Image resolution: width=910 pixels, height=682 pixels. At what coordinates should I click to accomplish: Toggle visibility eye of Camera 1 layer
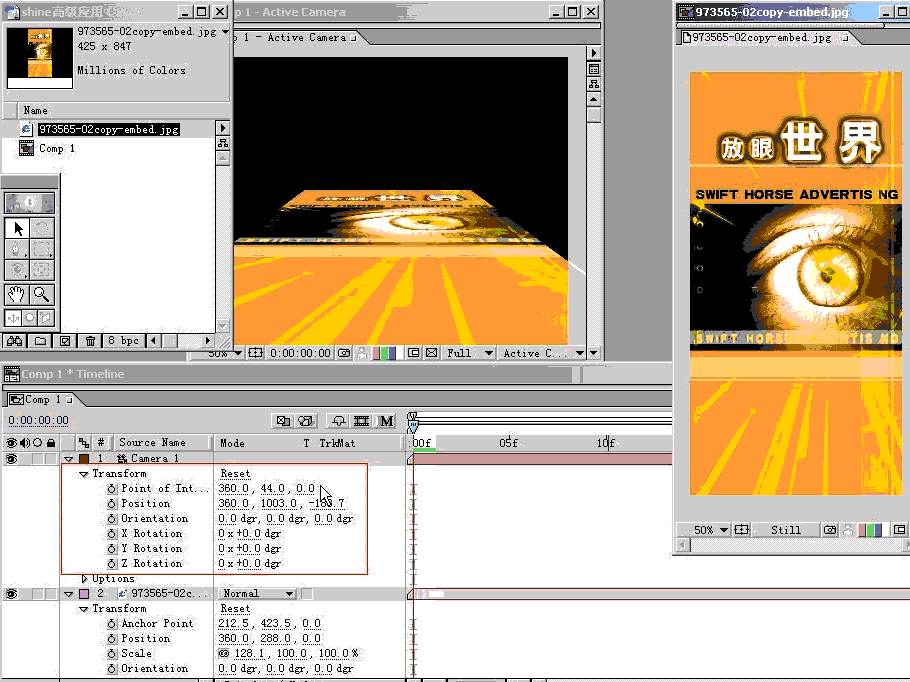pyautogui.click(x=11, y=459)
